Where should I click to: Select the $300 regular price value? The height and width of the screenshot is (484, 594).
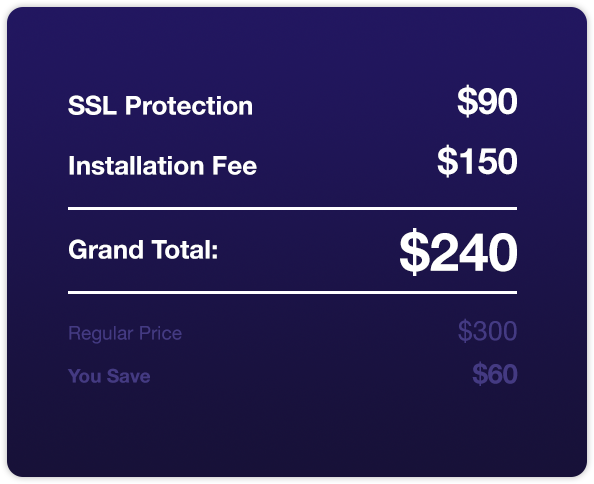(488, 331)
